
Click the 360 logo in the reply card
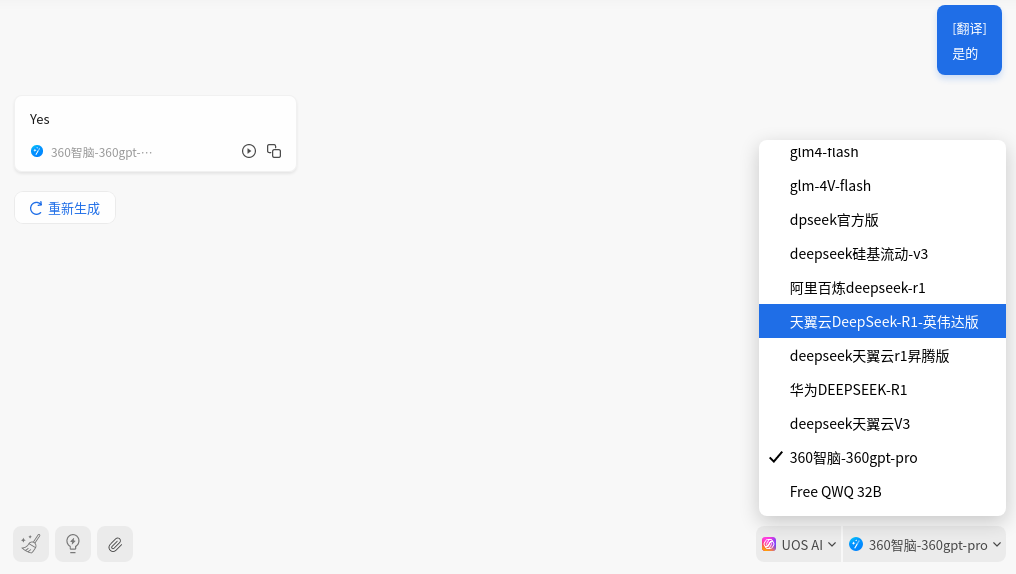[x=37, y=152]
